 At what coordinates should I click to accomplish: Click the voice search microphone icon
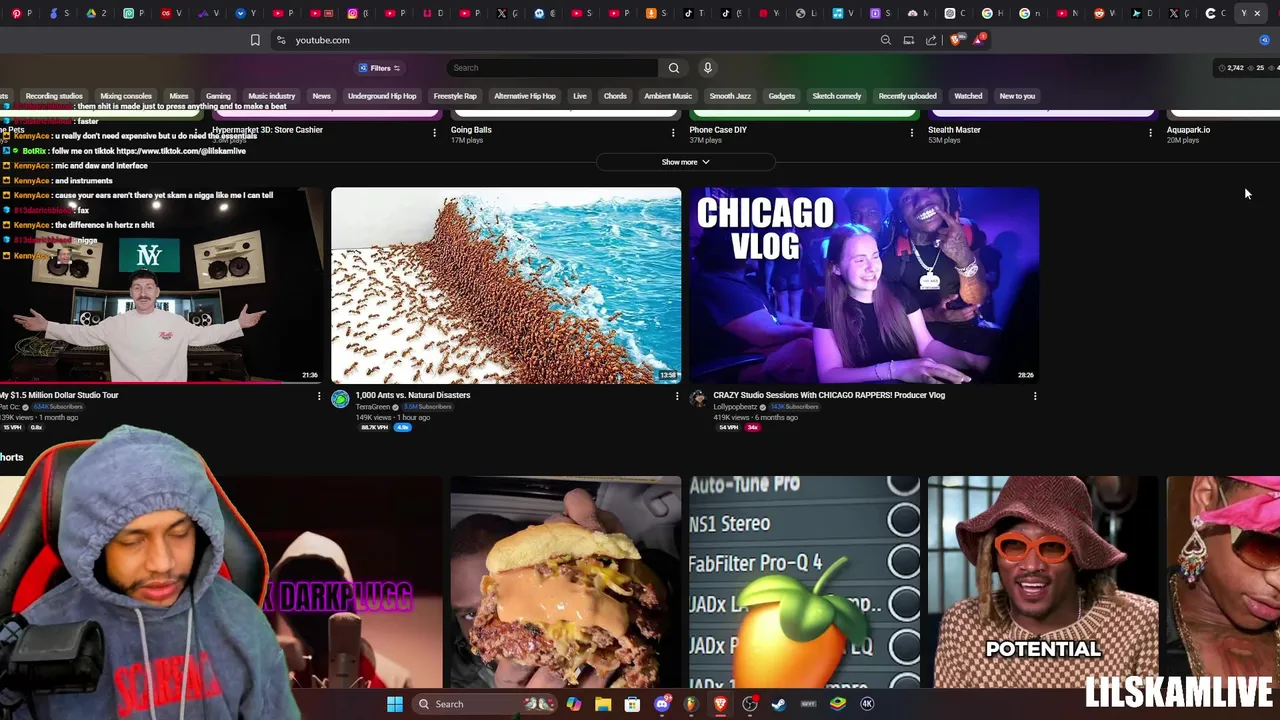(707, 68)
